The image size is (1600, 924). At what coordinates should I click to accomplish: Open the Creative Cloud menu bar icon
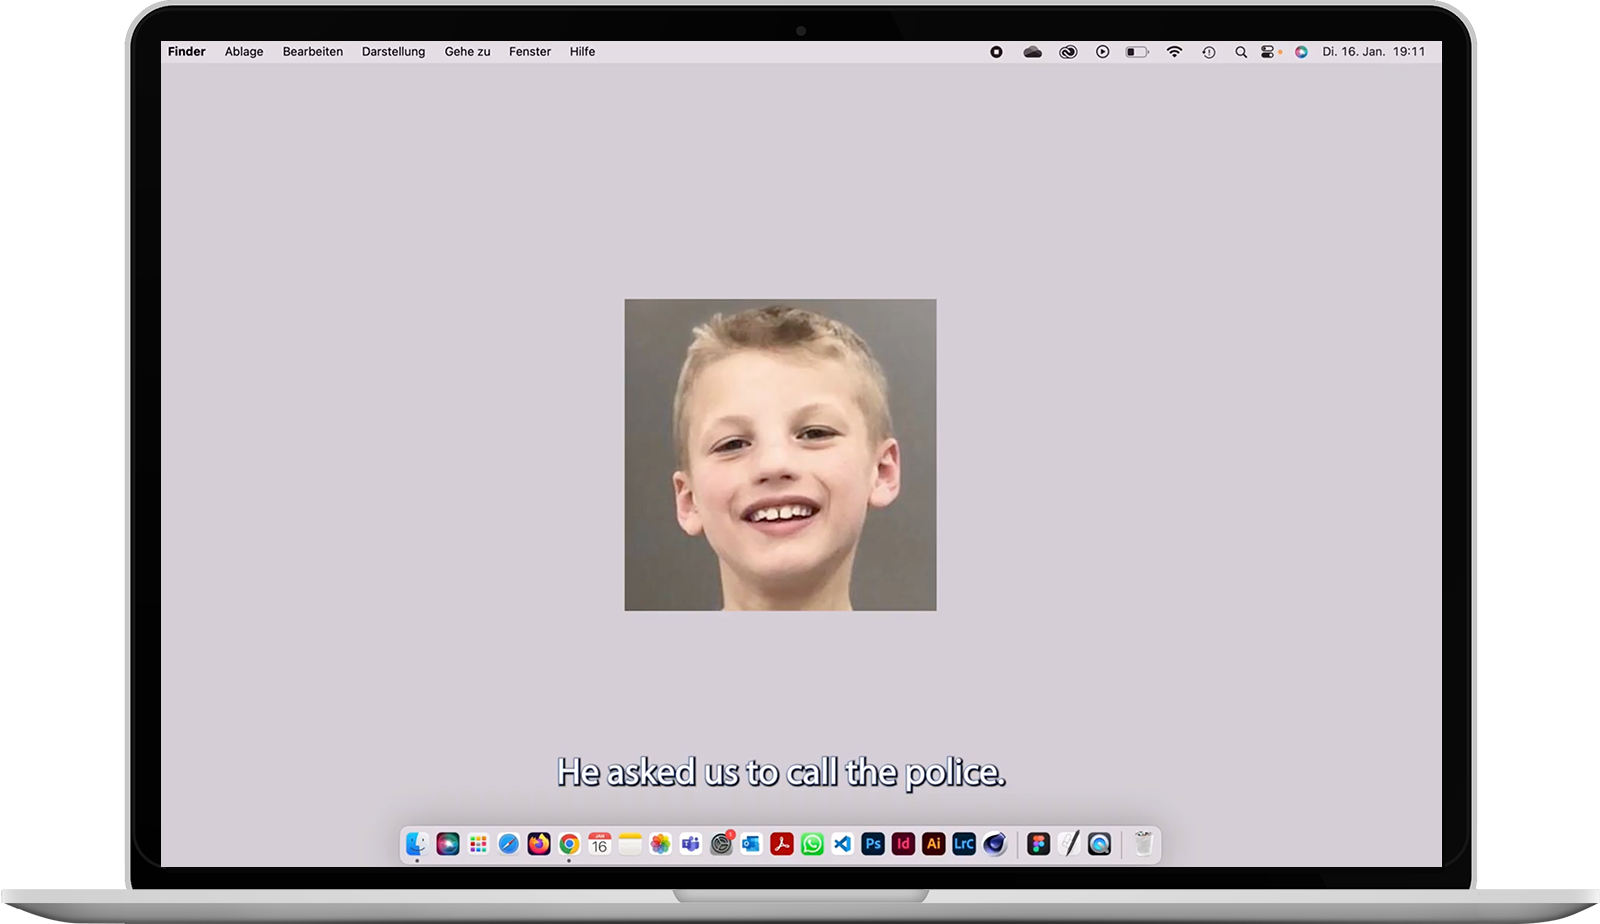tap(1068, 52)
